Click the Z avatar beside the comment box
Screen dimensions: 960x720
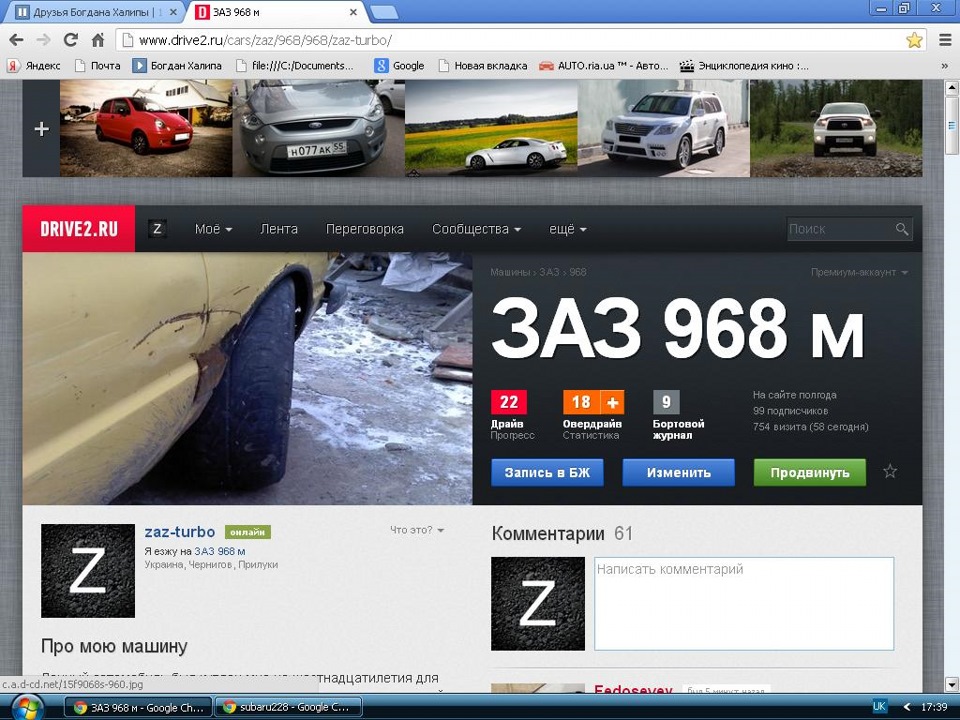point(538,603)
